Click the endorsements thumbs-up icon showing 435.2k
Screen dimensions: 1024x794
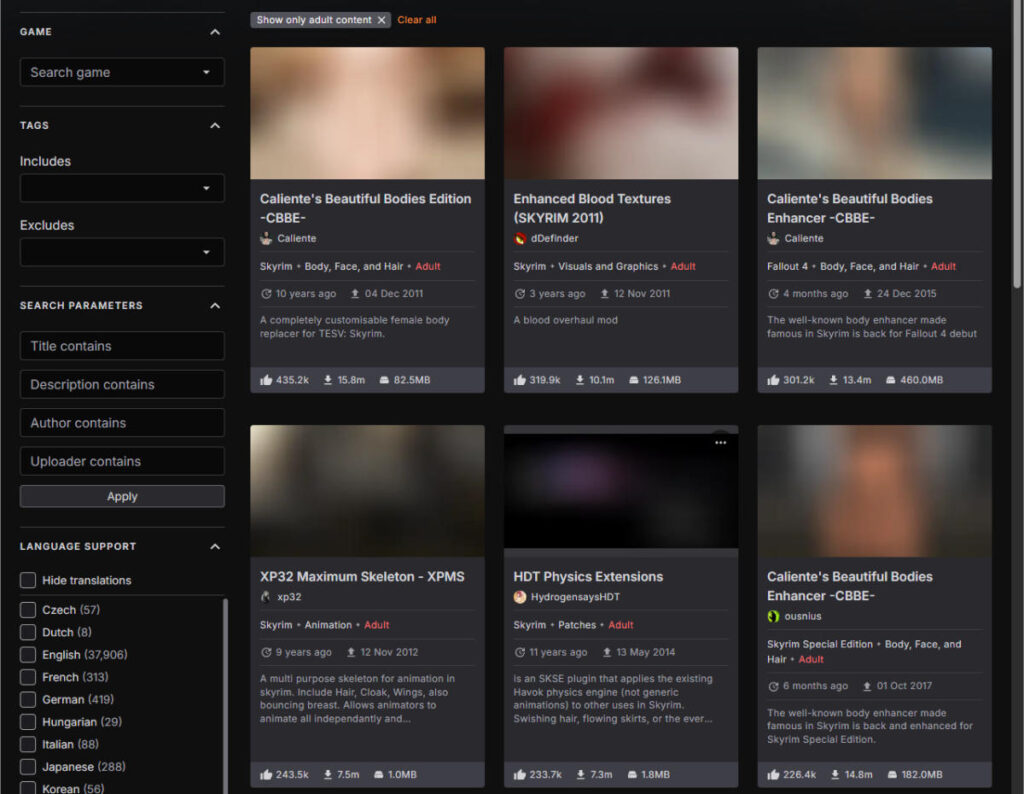[x=266, y=380]
